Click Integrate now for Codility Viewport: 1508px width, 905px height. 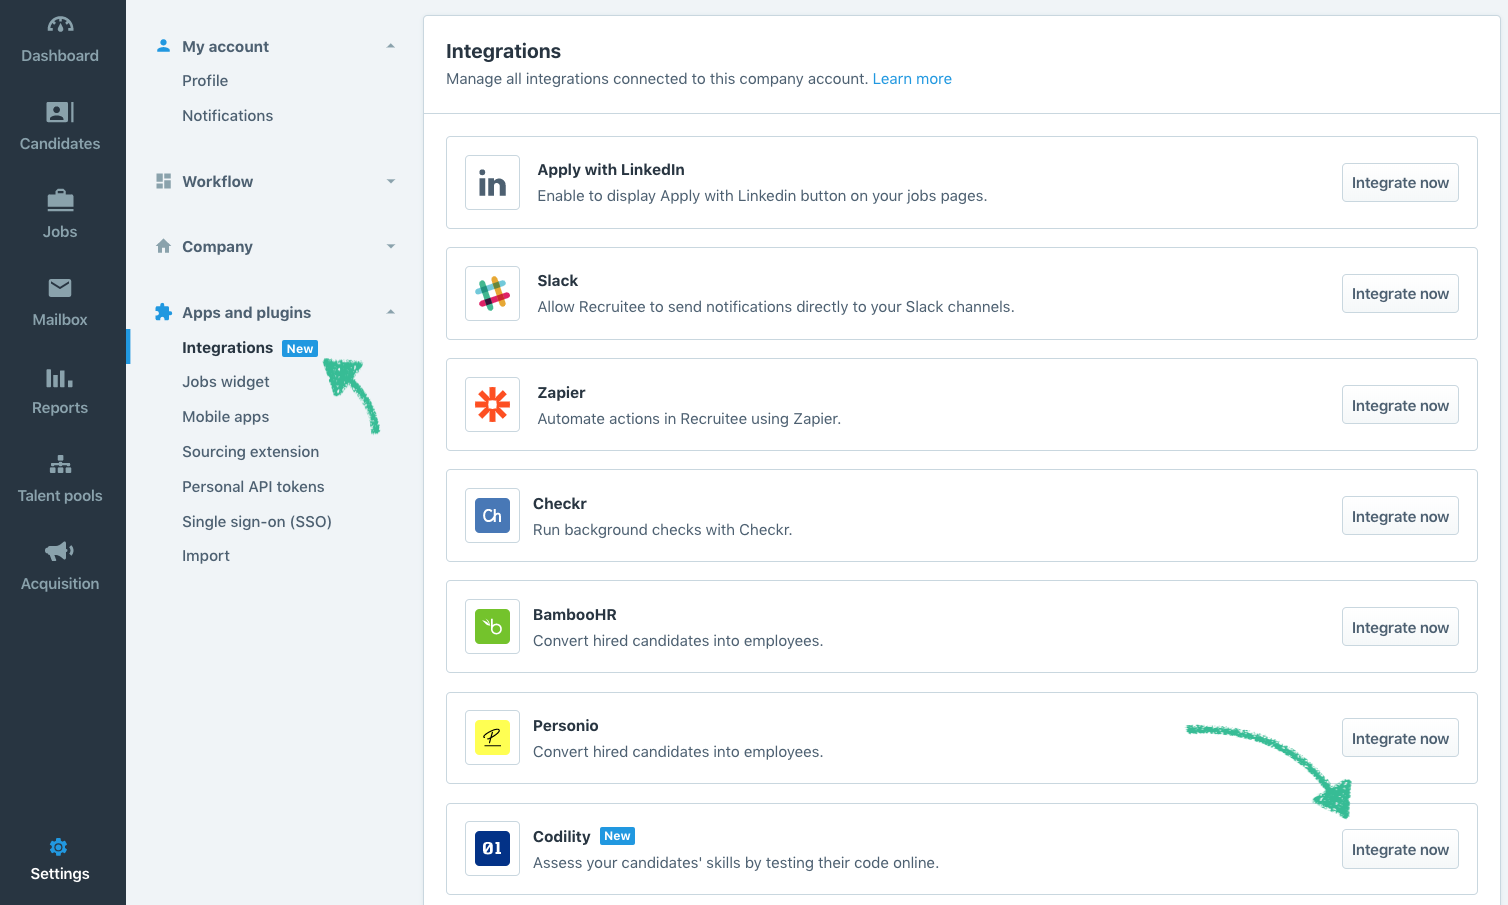tap(1400, 849)
